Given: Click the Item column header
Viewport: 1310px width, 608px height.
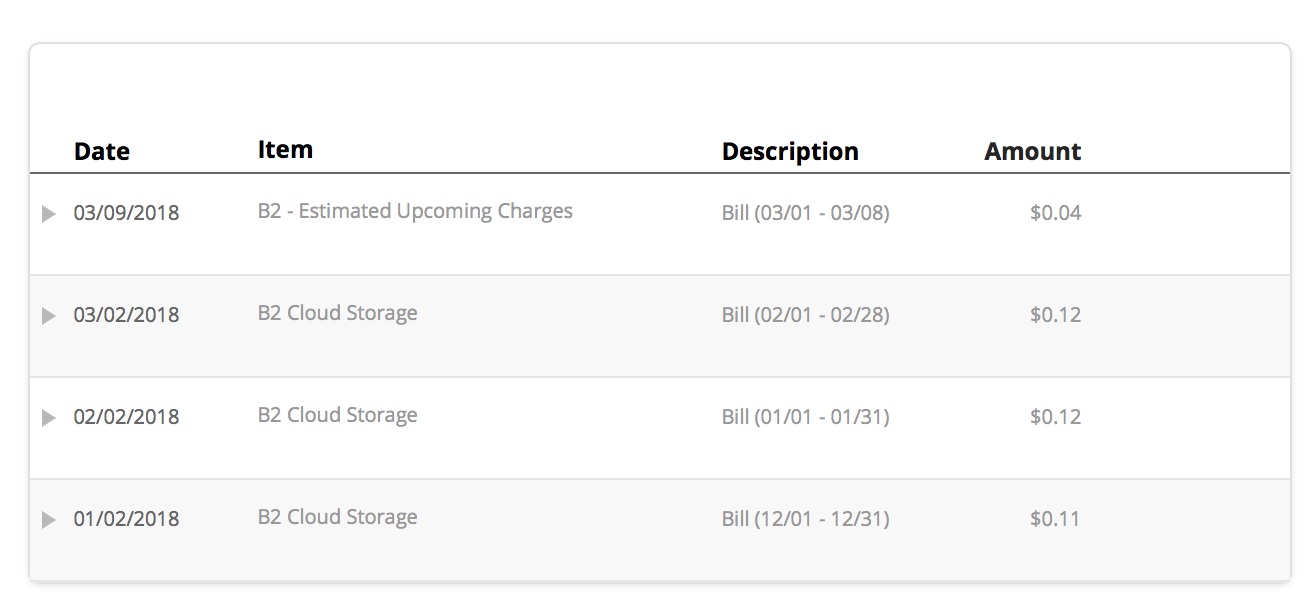Looking at the screenshot, I should 285,150.
